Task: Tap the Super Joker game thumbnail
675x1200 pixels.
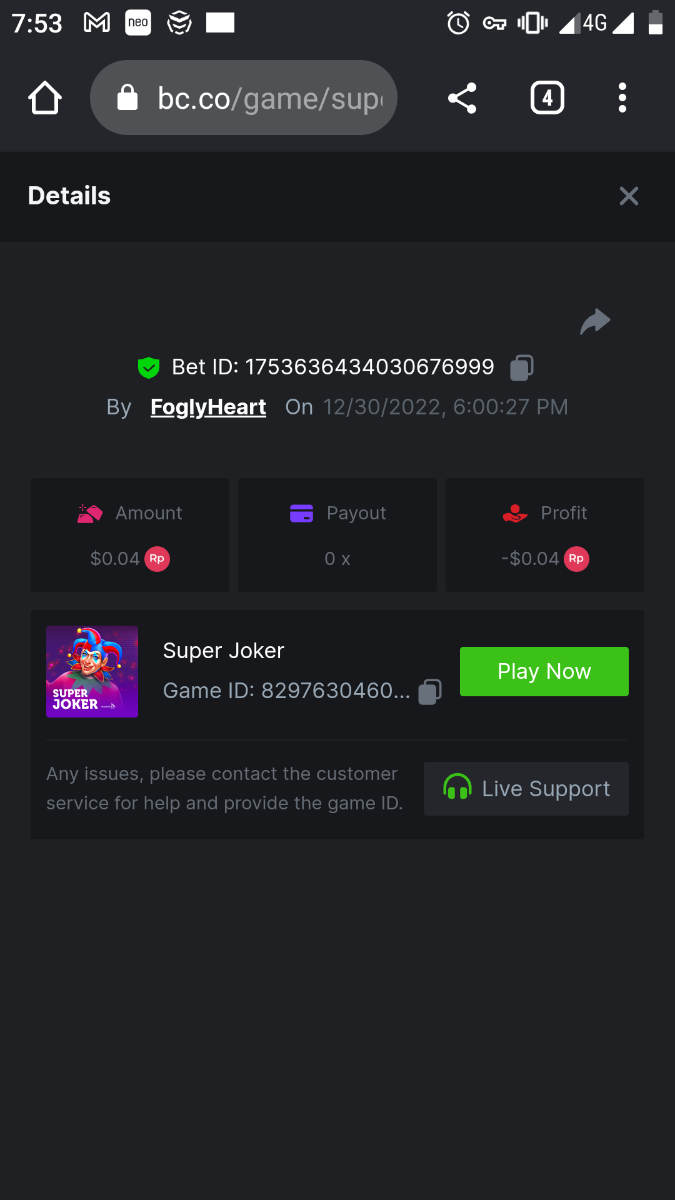Action: tap(92, 672)
